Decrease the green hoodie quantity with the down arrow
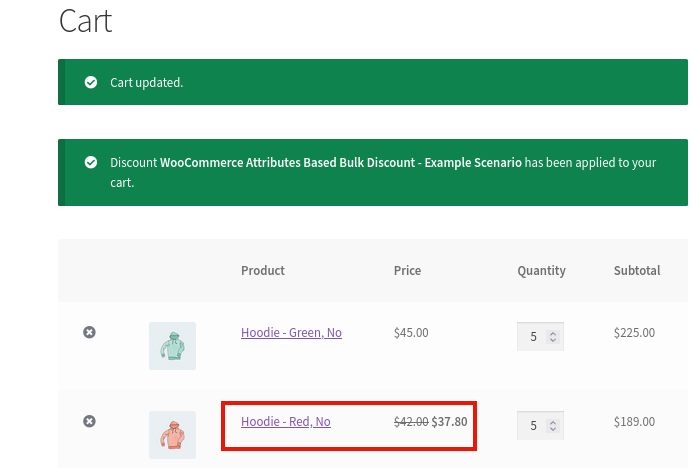Screen dimensions: 697x468 tap(555, 342)
